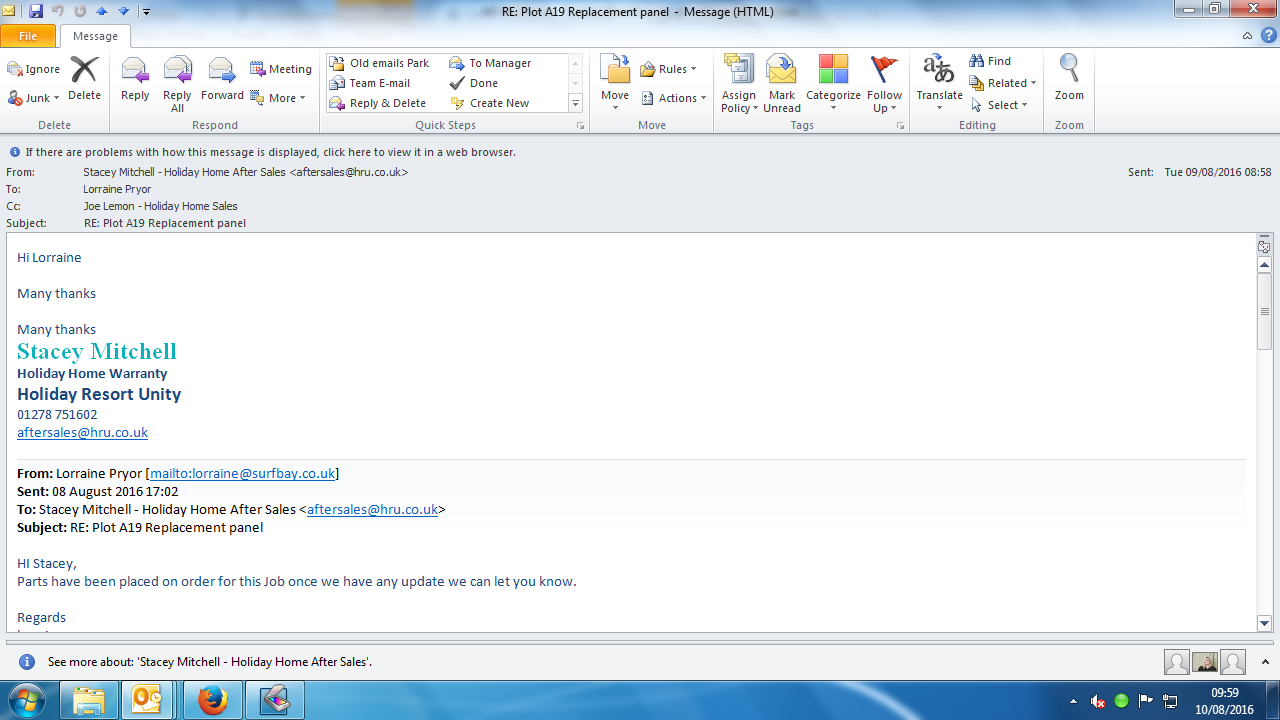The image size is (1280, 720).
Task: Run the Old emails Park quick step
Action: [x=380, y=63]
